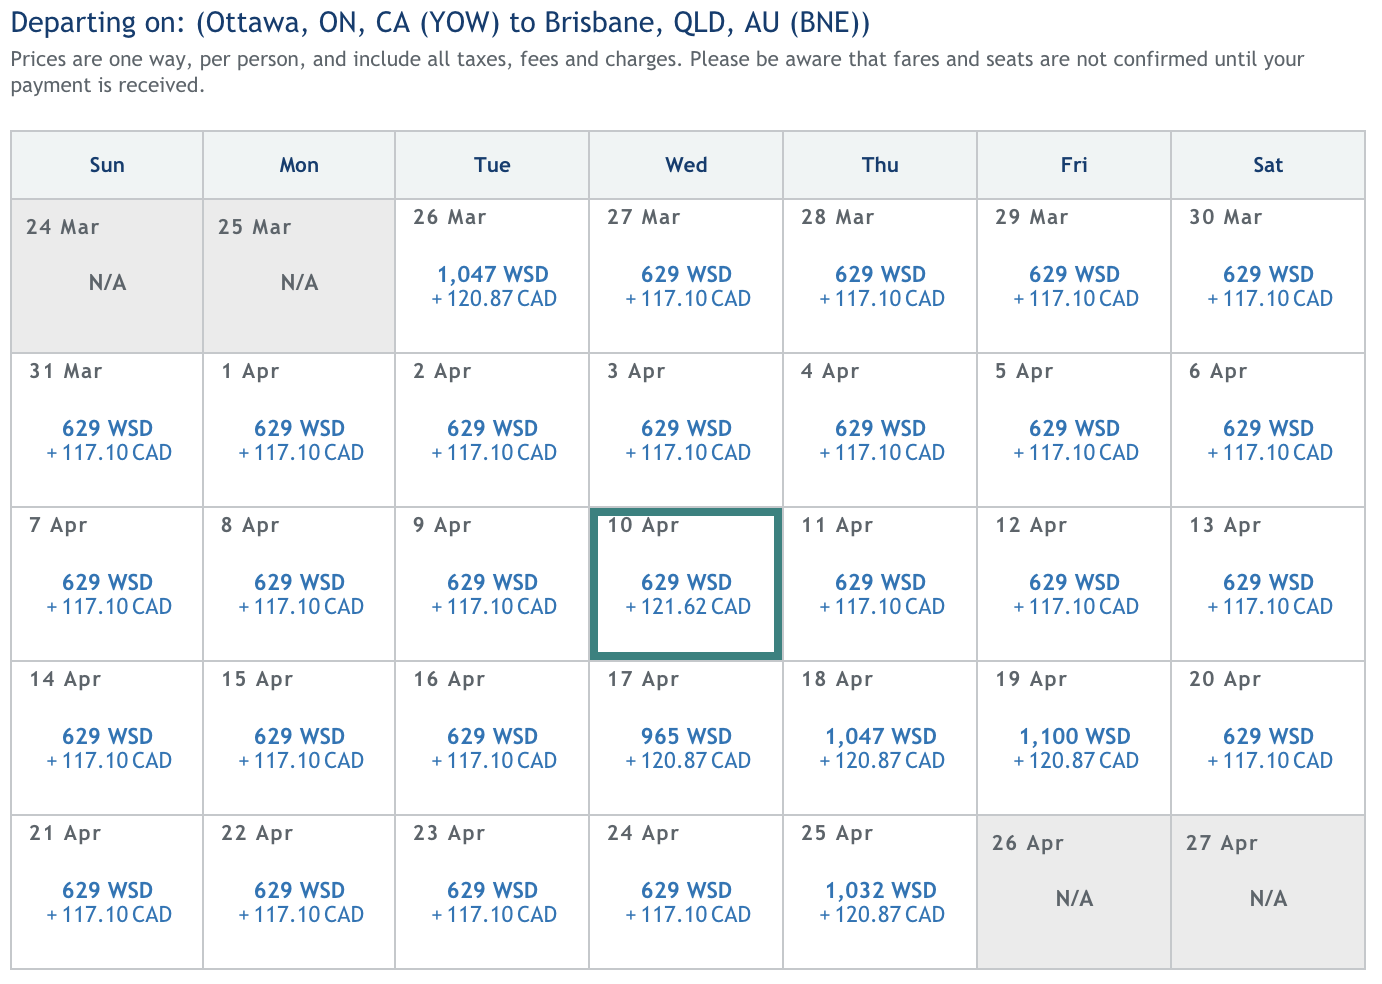Select the 12 Apr Friday fare
Viewport: 1382px width, 984px height.
pyautogui.click(x=1074, y=584)
